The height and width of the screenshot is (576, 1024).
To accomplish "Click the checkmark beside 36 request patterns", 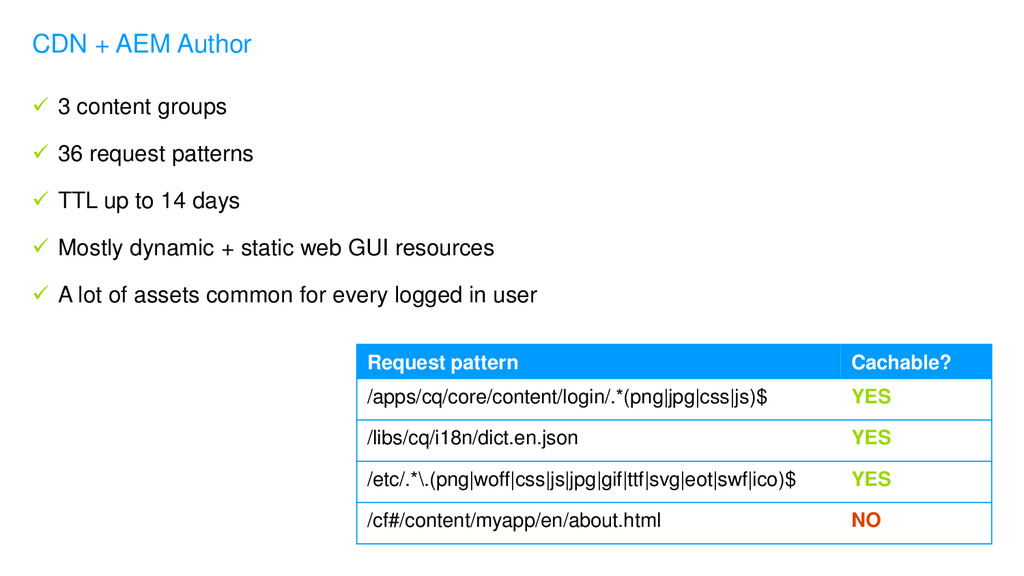I will tap(40, 152).
